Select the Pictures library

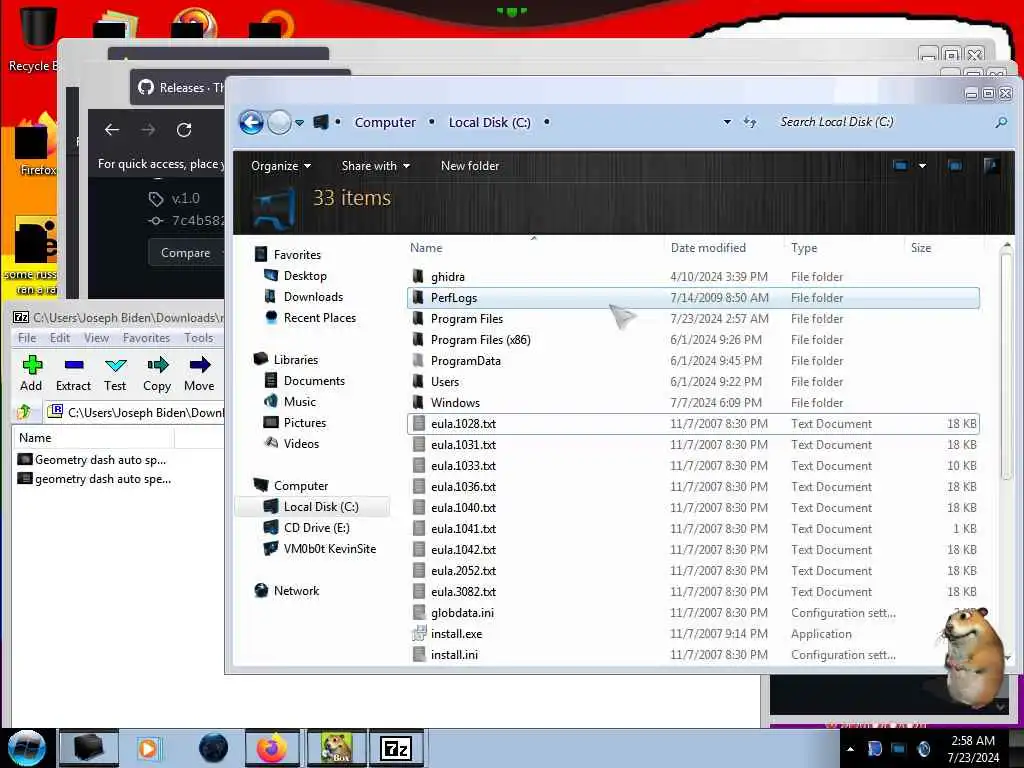(x=304, y=423)
